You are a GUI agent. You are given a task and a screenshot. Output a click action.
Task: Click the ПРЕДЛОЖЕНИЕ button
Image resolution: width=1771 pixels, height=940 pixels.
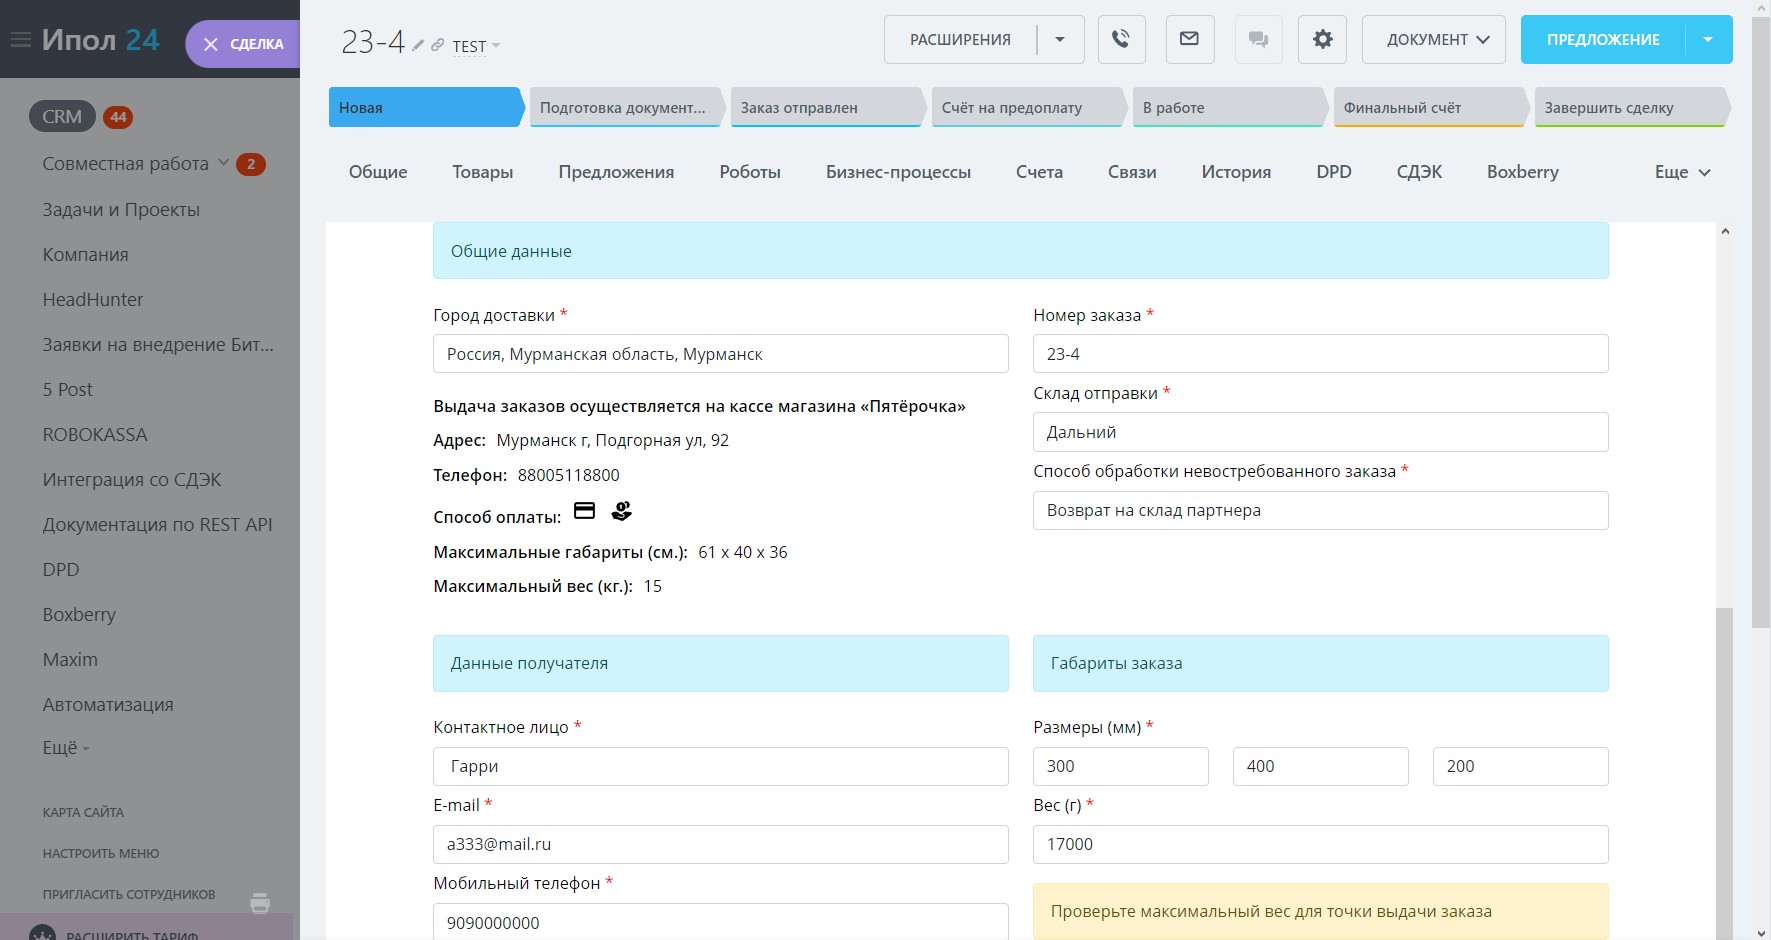click(x=1602, y=40)
